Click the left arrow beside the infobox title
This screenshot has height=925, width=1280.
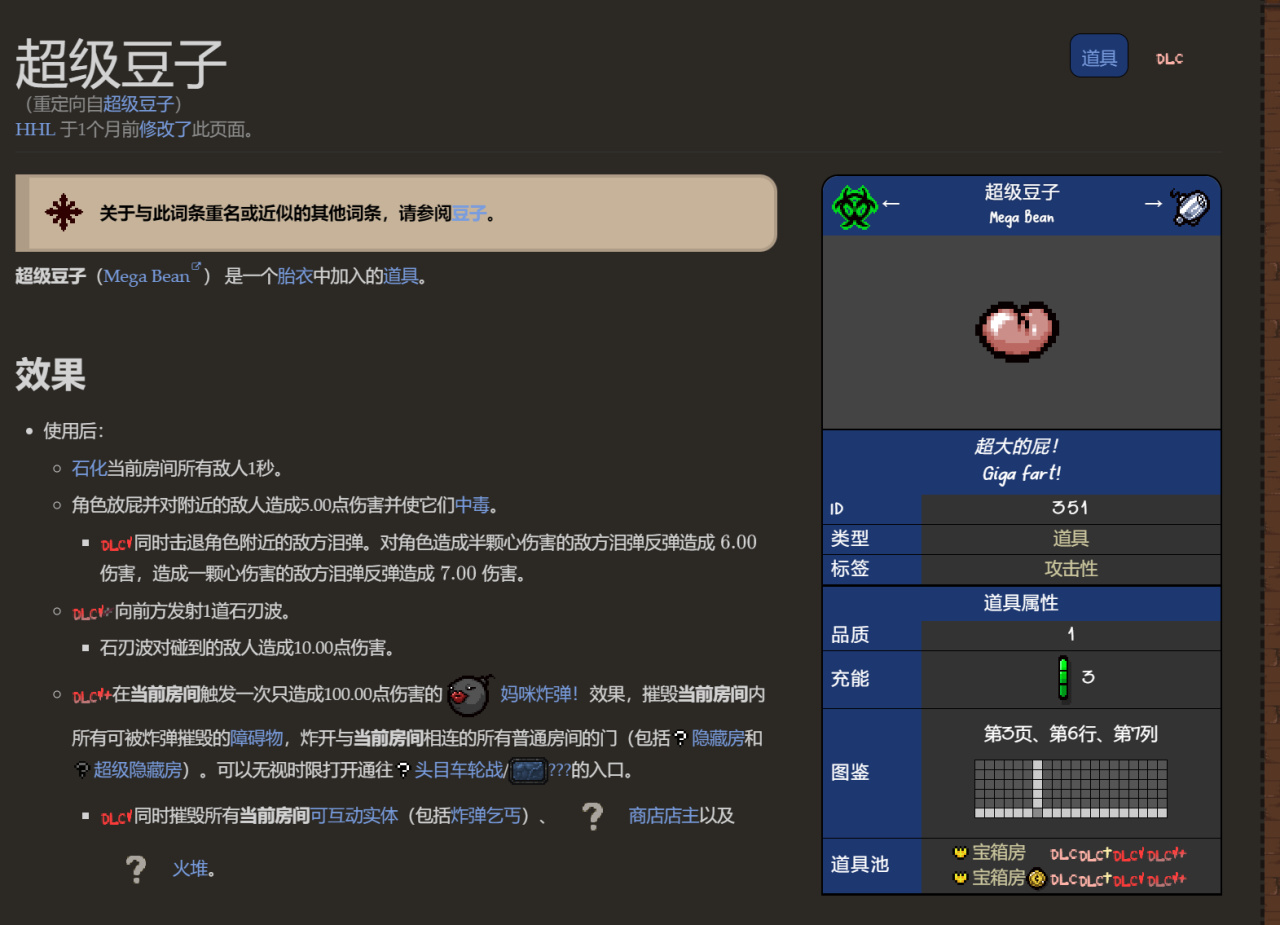coord(891,204)
